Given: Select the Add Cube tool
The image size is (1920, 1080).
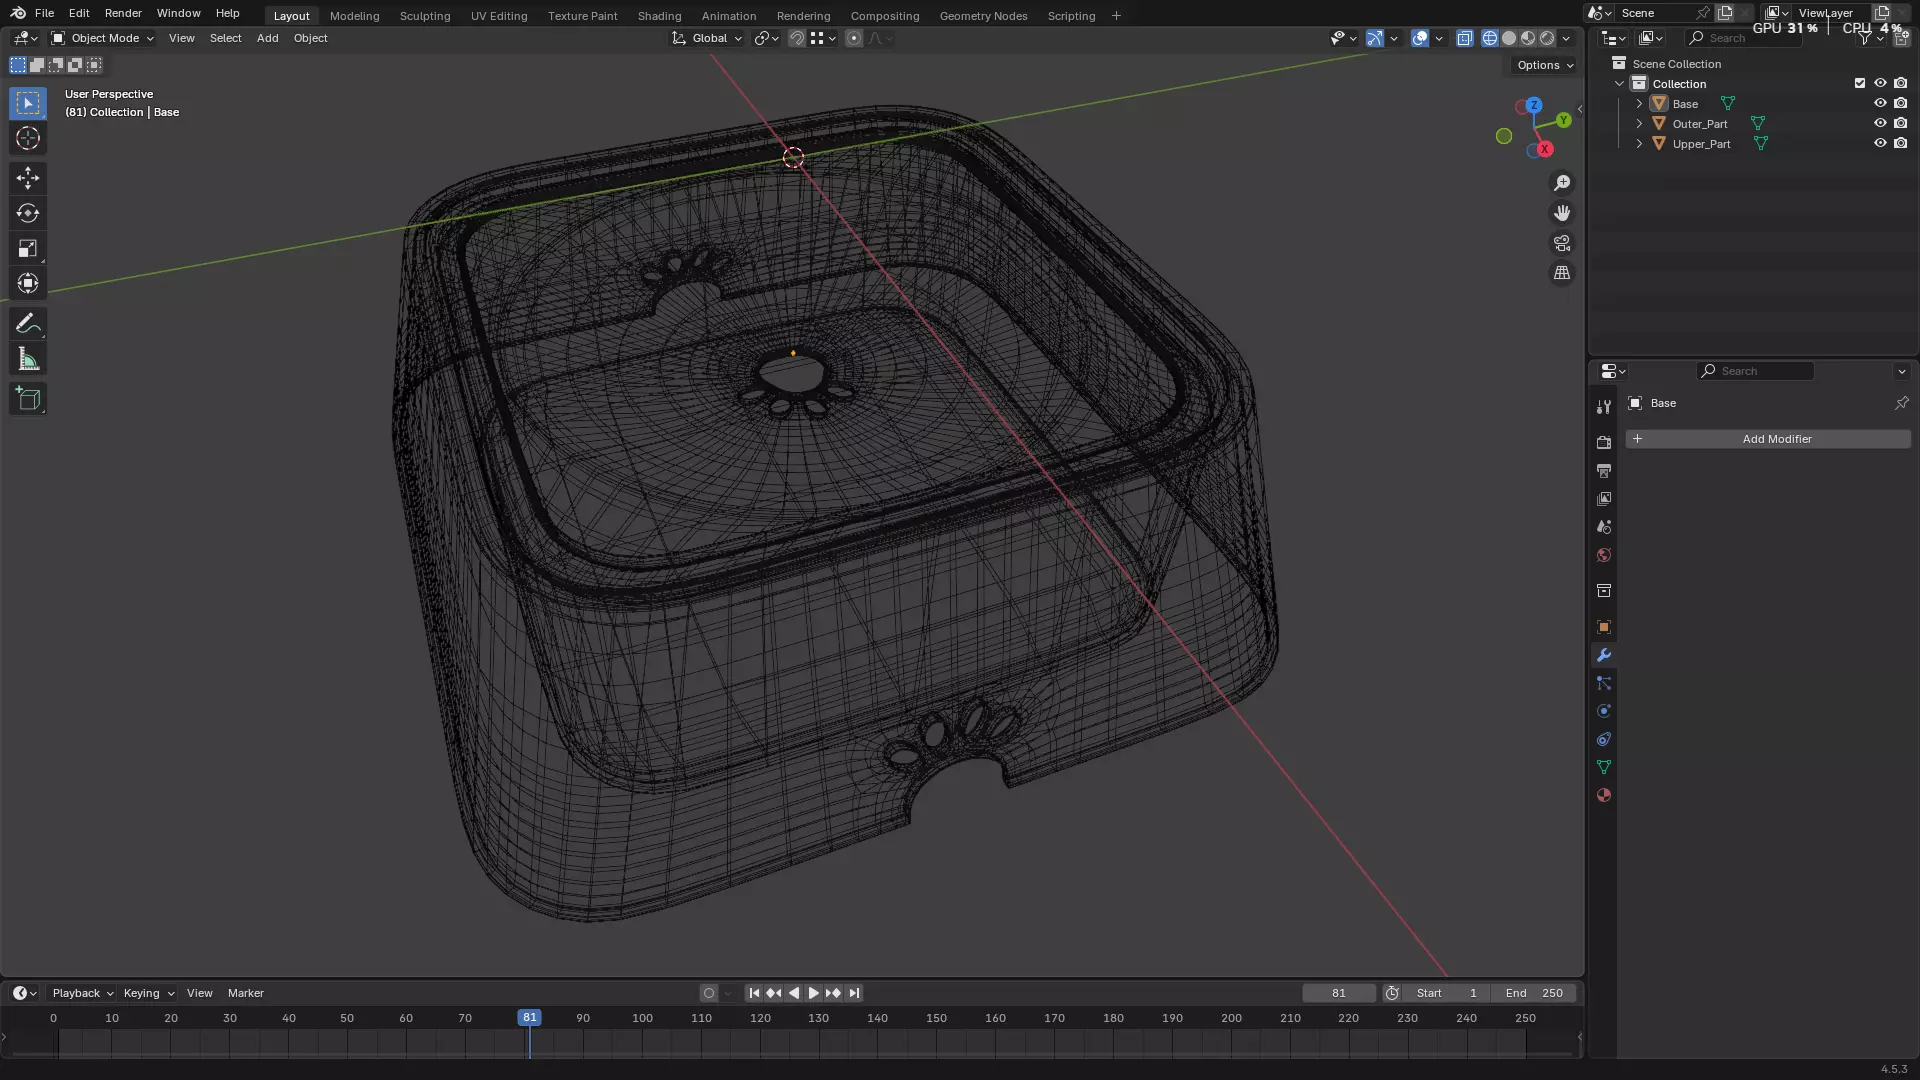Looking at the screenshot, I should (x=28, y=399).
